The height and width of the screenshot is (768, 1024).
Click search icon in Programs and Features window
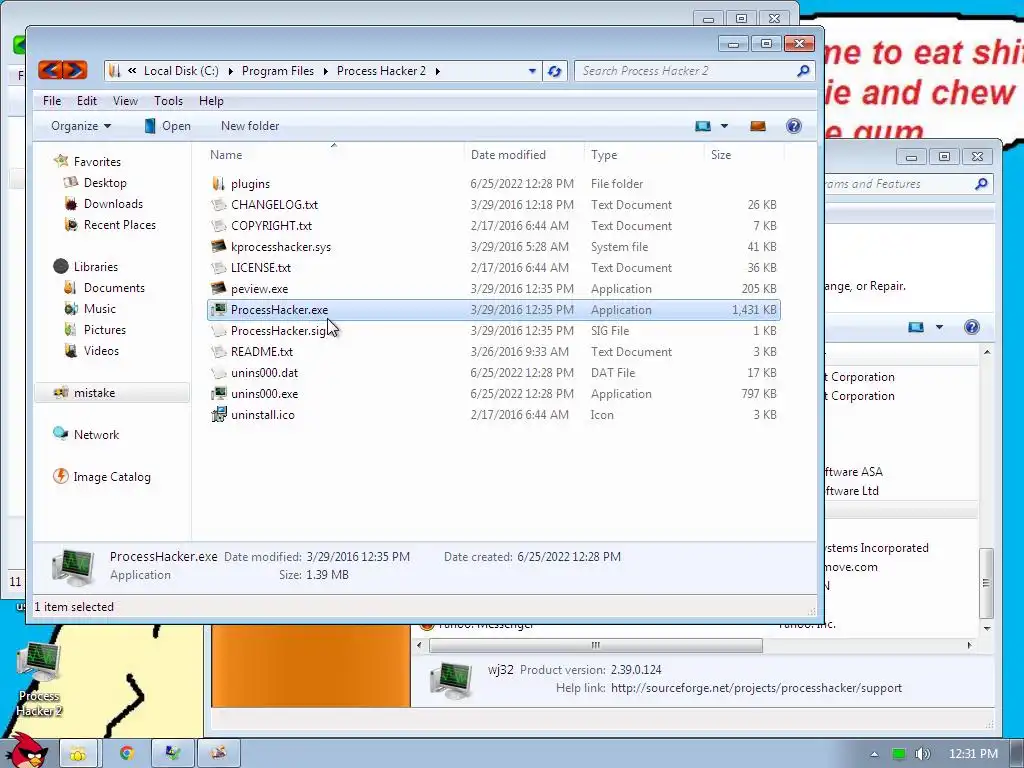pyautogui.click(x=981, y=184)
